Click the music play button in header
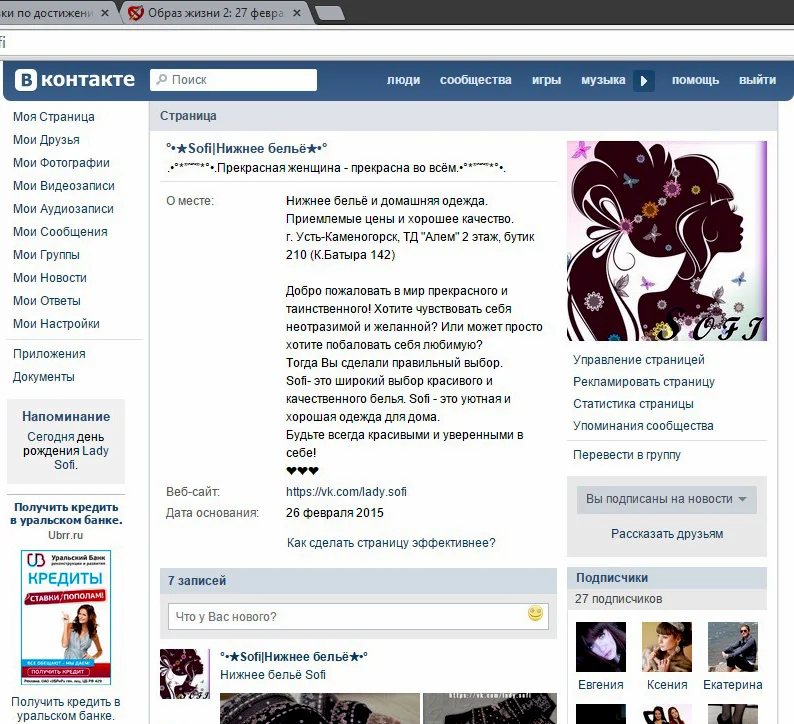The width and height of the screenshot is (794, 724). [x=644, y=81]
